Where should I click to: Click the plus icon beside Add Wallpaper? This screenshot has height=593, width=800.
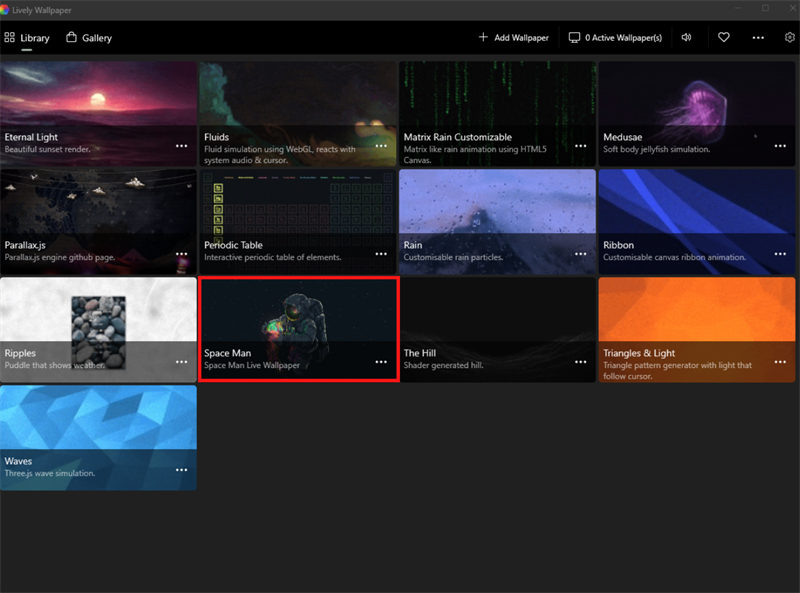pyautogui.click(x=483, y=37)
